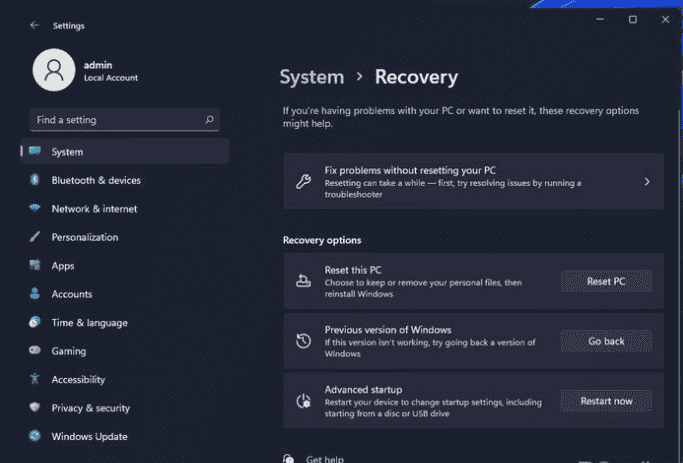The width and height of the screenshot is (683, 463).
Task: Click the Gaming controller icon
Action: click(35, 352)
